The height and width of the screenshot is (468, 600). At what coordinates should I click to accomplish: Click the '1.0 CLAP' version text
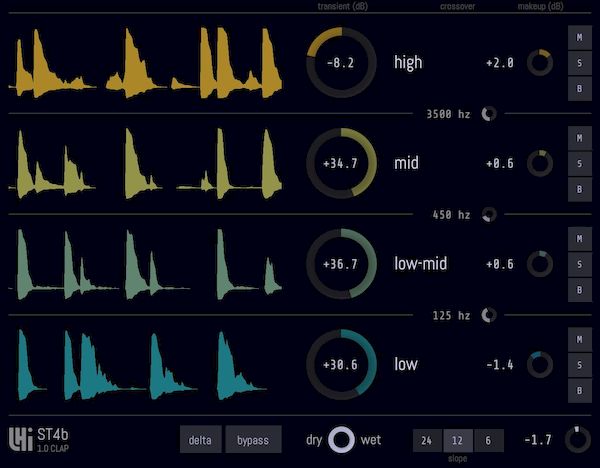point(53,448)
